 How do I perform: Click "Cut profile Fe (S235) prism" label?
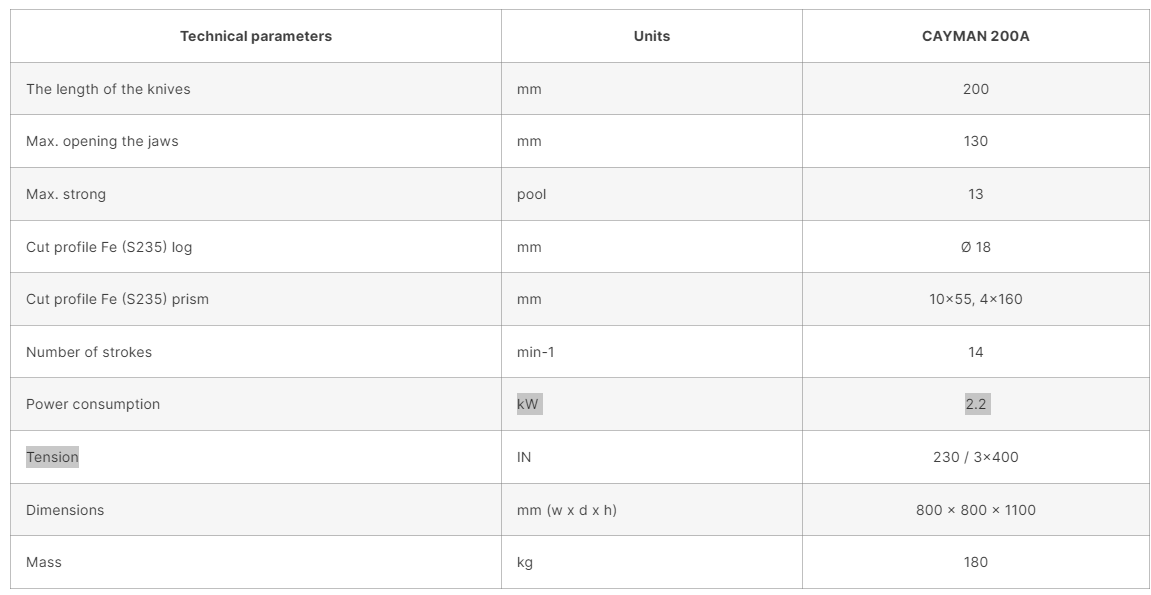(x=117, y=299)
